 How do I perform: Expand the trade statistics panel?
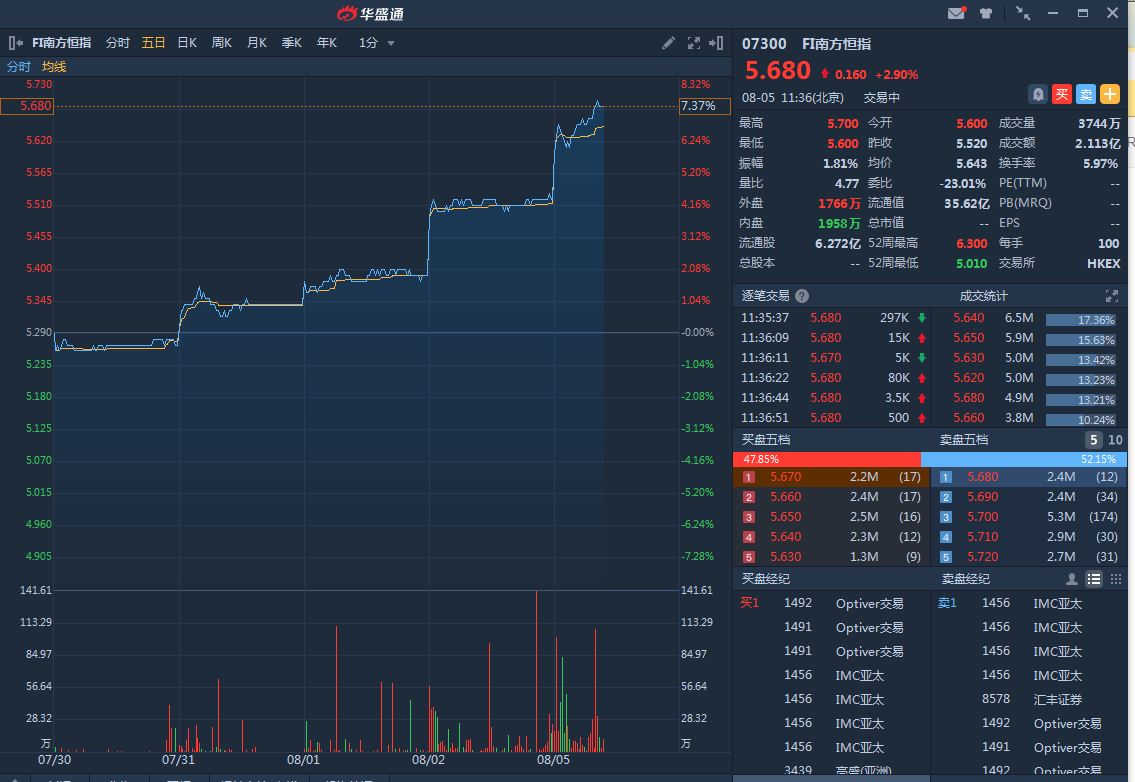tap(1111, 296)
